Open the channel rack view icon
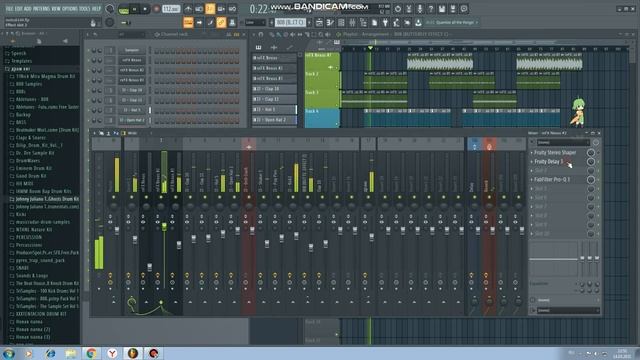The image size is (640, 360). pos(341,23)
